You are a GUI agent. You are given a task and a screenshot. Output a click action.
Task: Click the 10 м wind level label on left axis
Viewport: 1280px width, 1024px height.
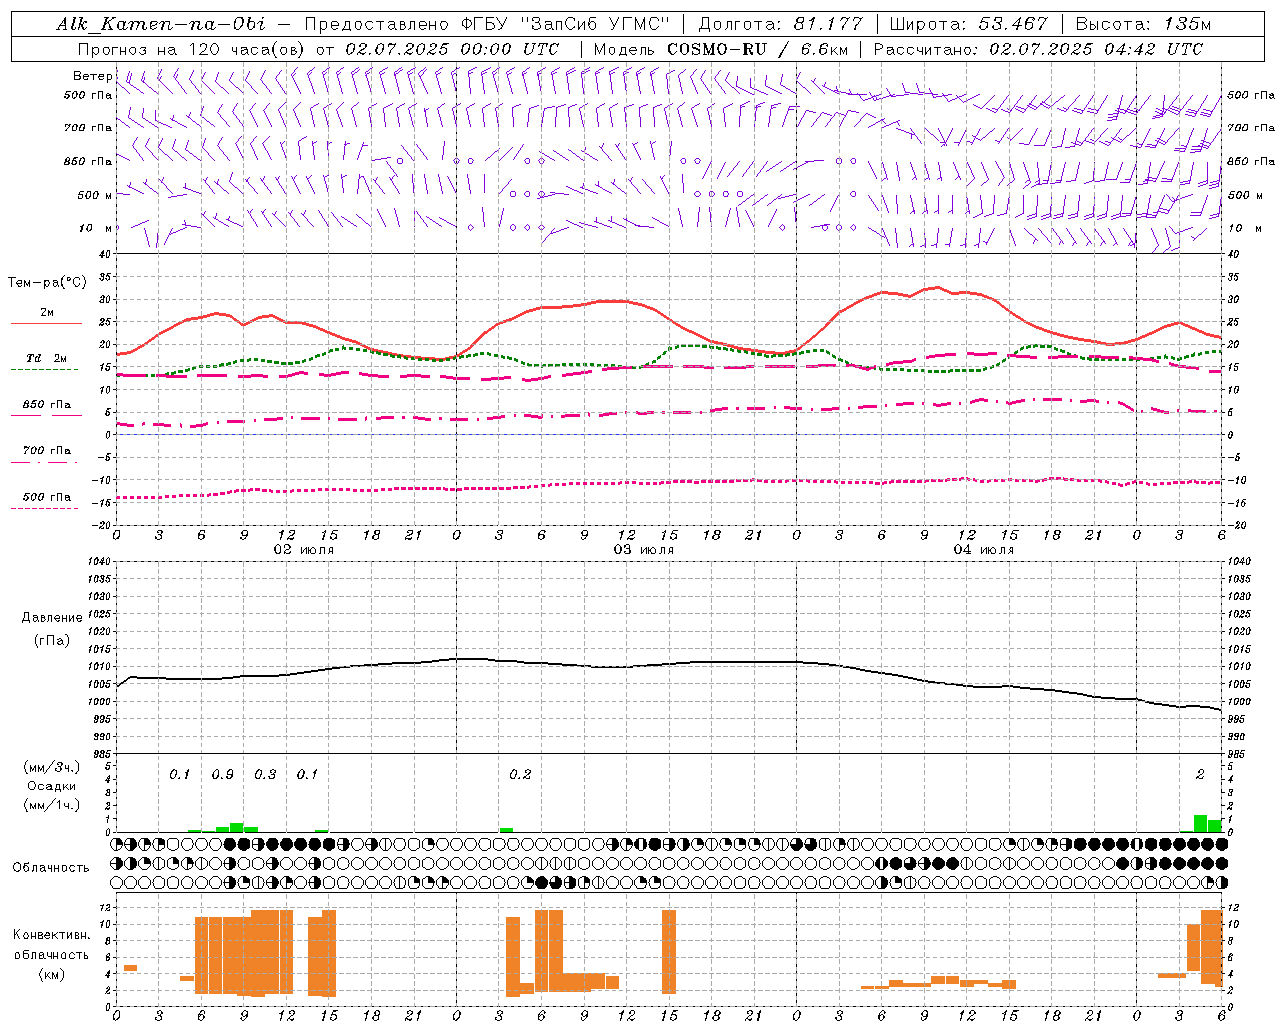95,228
